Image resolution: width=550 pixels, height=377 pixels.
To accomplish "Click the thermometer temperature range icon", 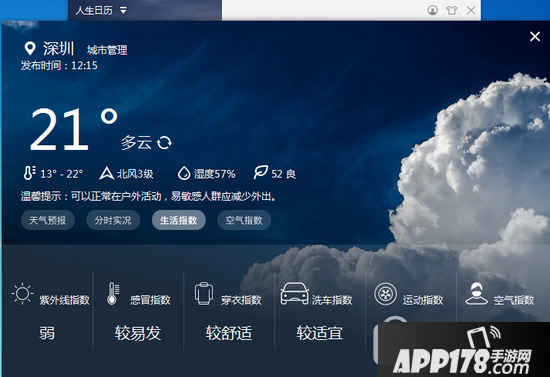I will click(29, 173).
